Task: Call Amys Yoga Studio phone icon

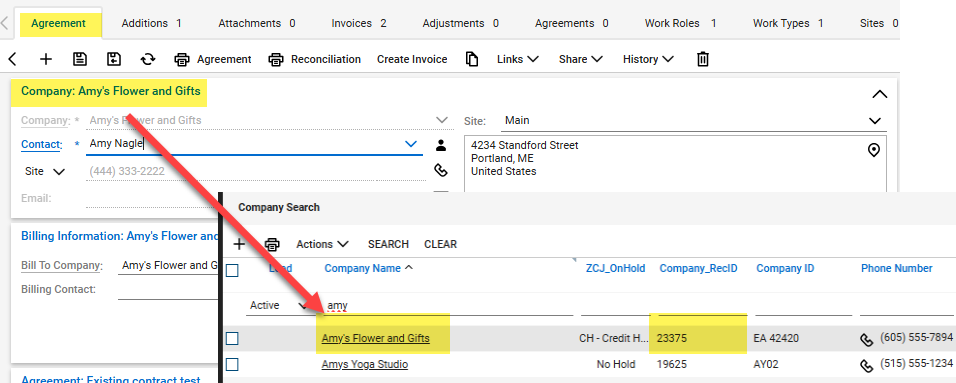Action: point(866,365)
